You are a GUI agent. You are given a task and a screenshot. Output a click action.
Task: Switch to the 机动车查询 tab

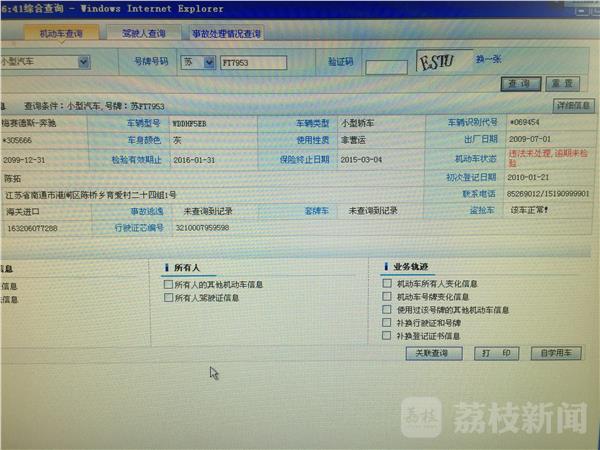tap(62, 33)
